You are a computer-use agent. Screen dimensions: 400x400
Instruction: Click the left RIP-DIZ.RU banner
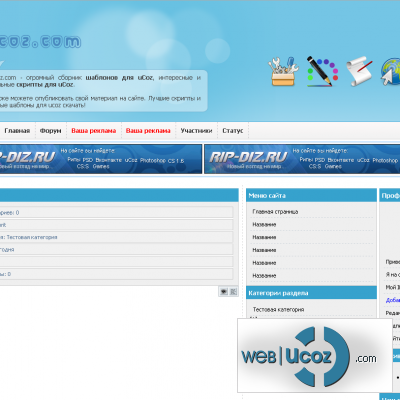(x=101, y=159)
